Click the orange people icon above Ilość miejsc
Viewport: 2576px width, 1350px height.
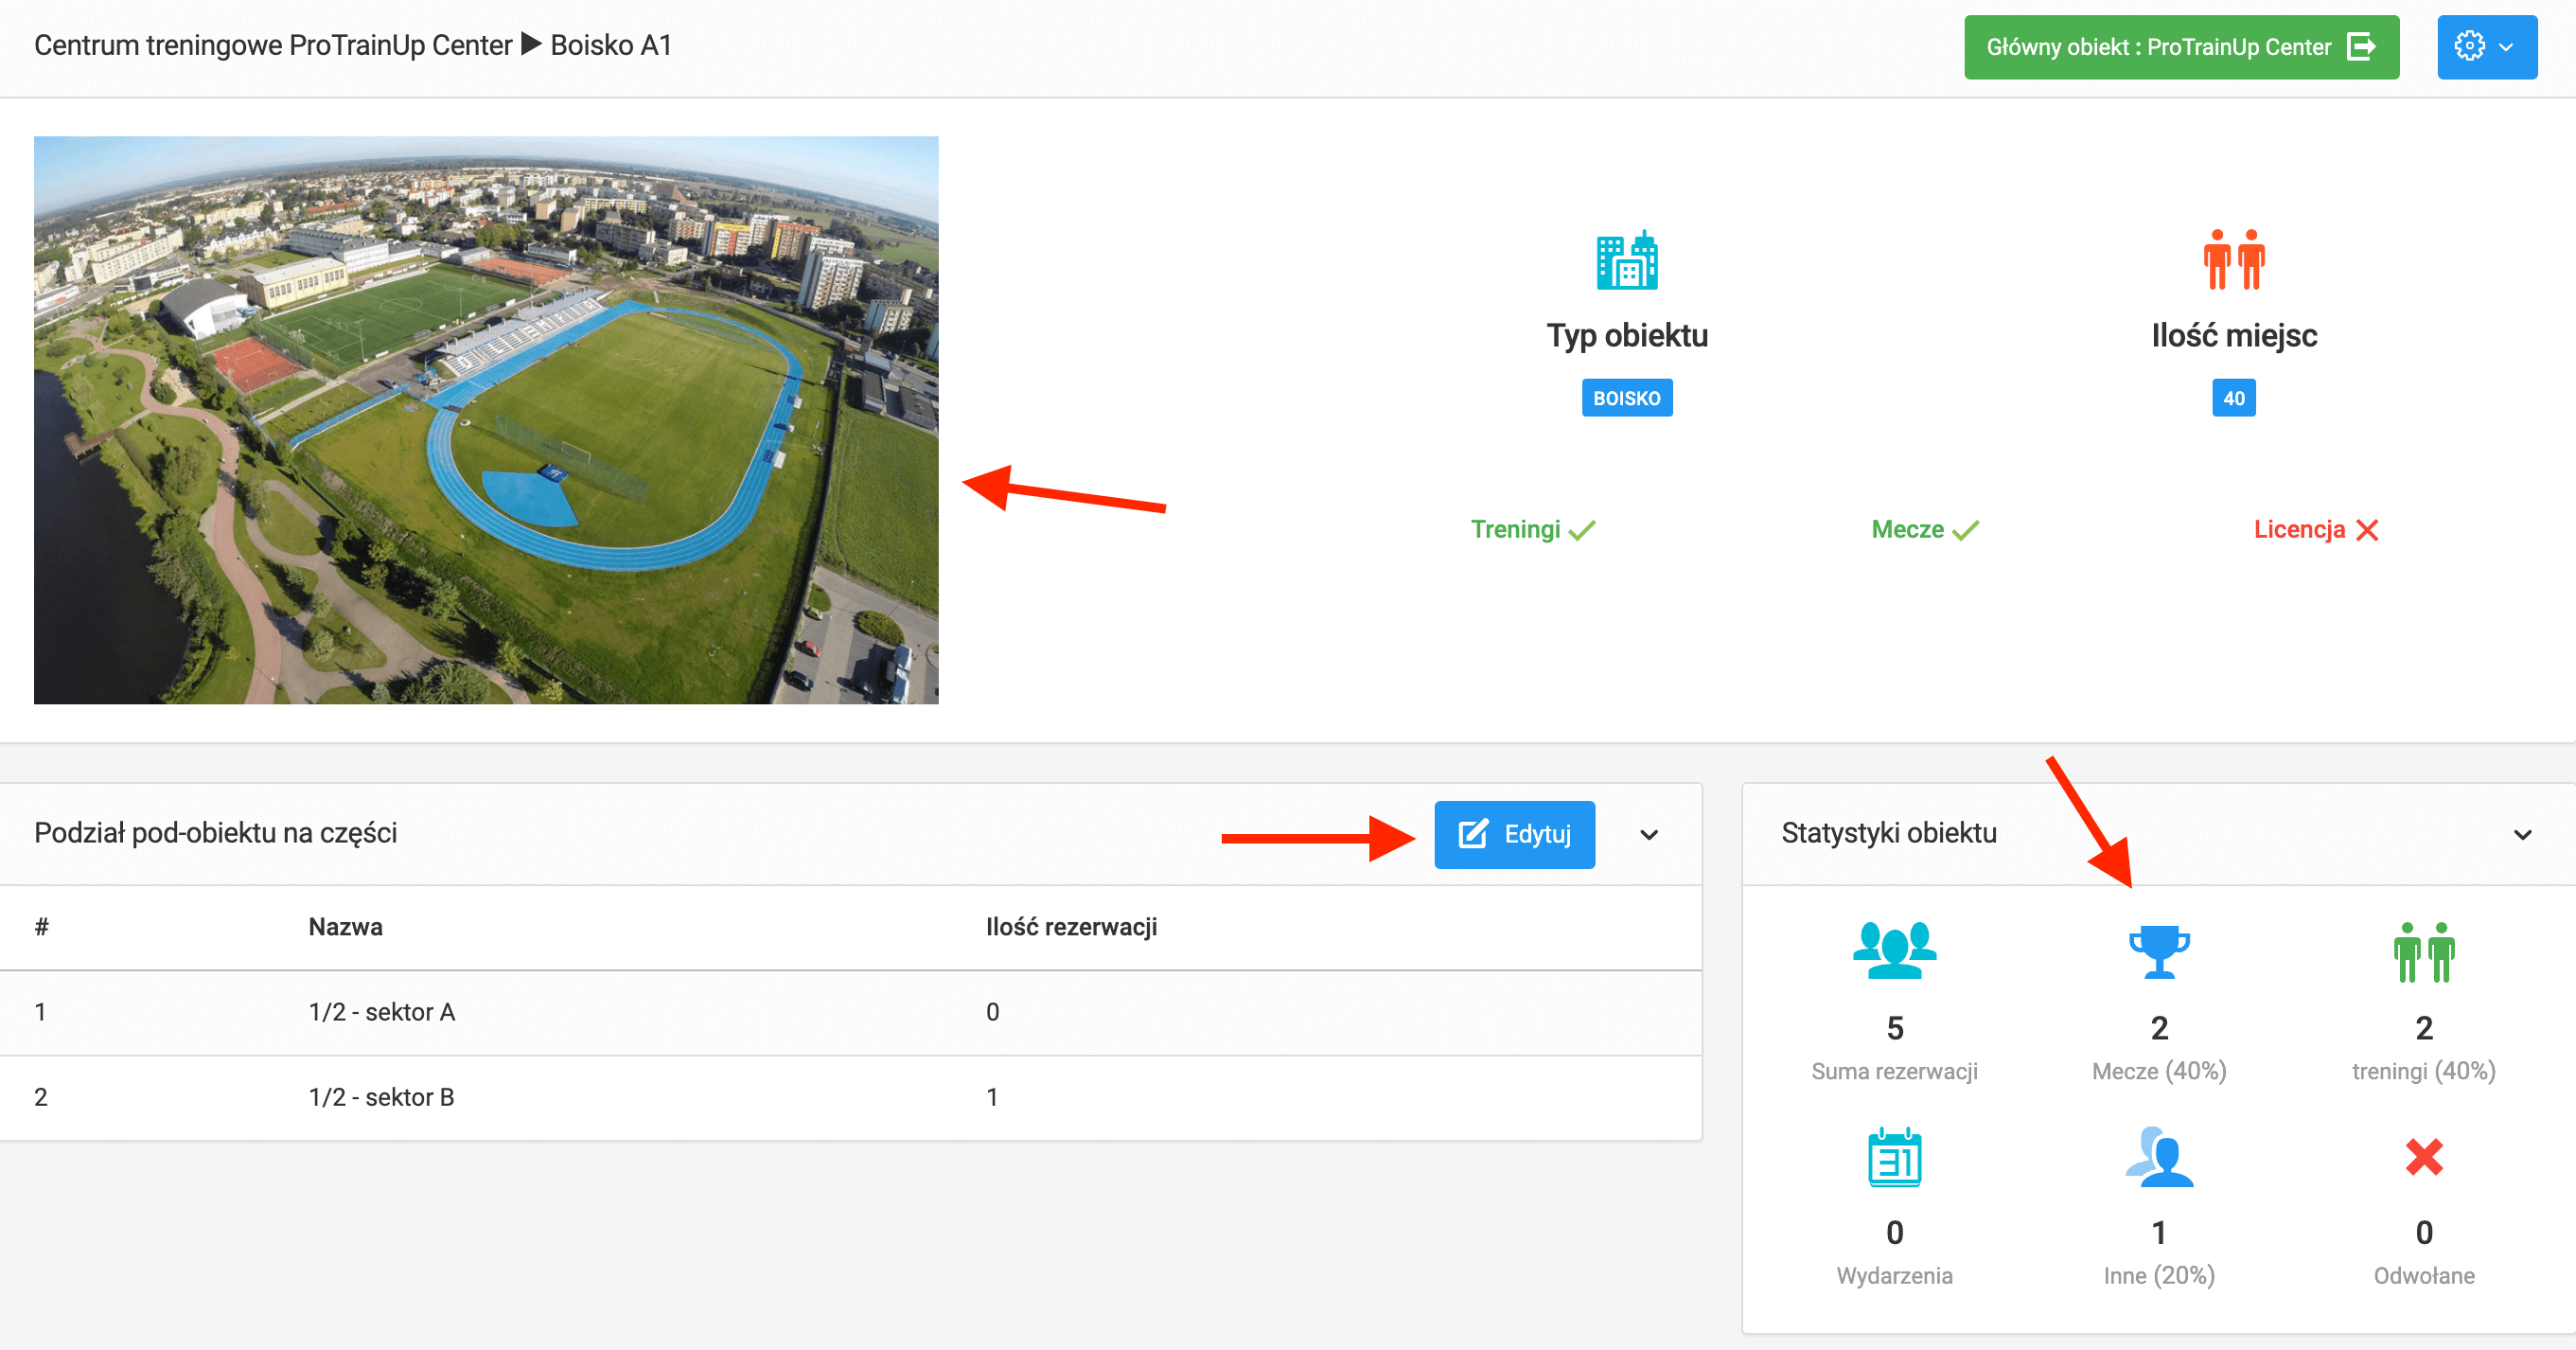(2234, 260)
